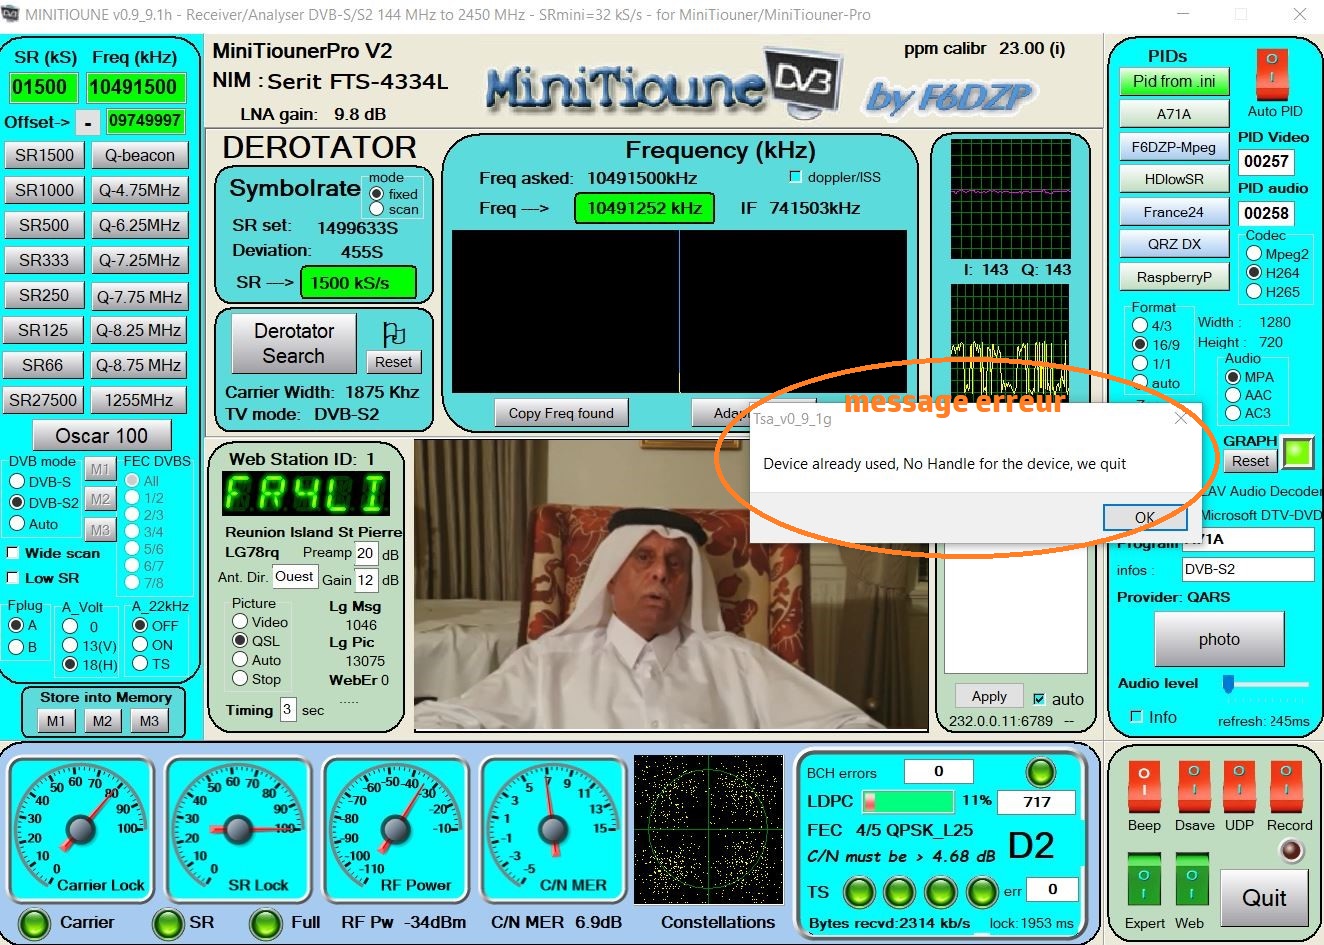Select the H265 codec radio button
Viewport: 1324px width, 945px height.
1254,292
